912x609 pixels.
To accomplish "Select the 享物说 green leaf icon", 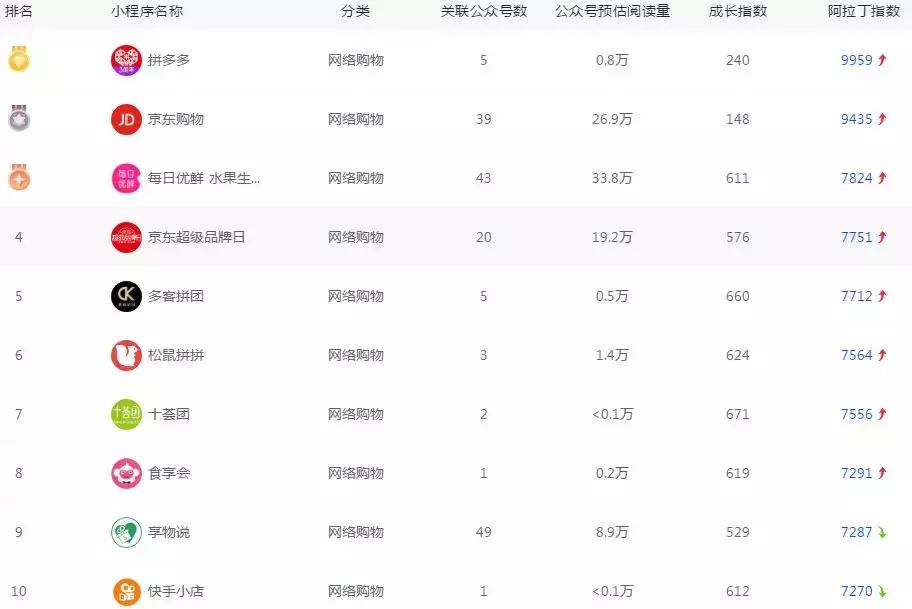I will [x=126, y=532].
